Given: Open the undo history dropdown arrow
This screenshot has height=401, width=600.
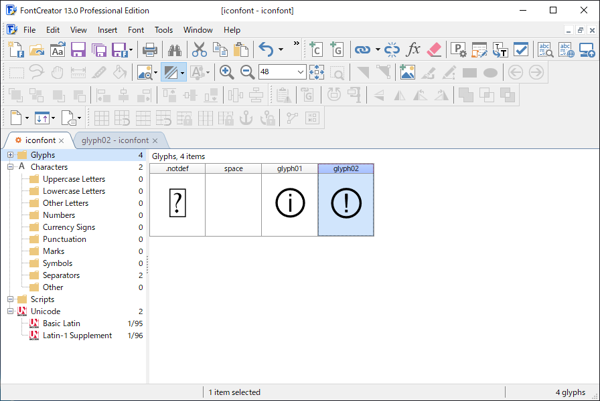Looking at the screenshot, I should point(281,50).
